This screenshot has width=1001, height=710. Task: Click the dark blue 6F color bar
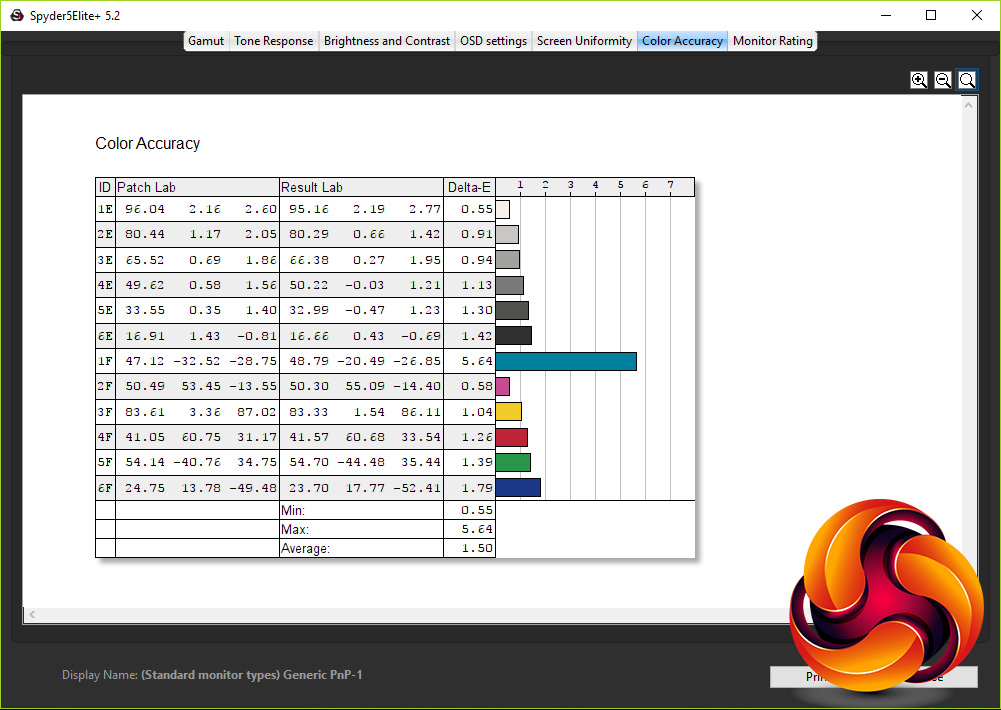click(x=518, y=487)
